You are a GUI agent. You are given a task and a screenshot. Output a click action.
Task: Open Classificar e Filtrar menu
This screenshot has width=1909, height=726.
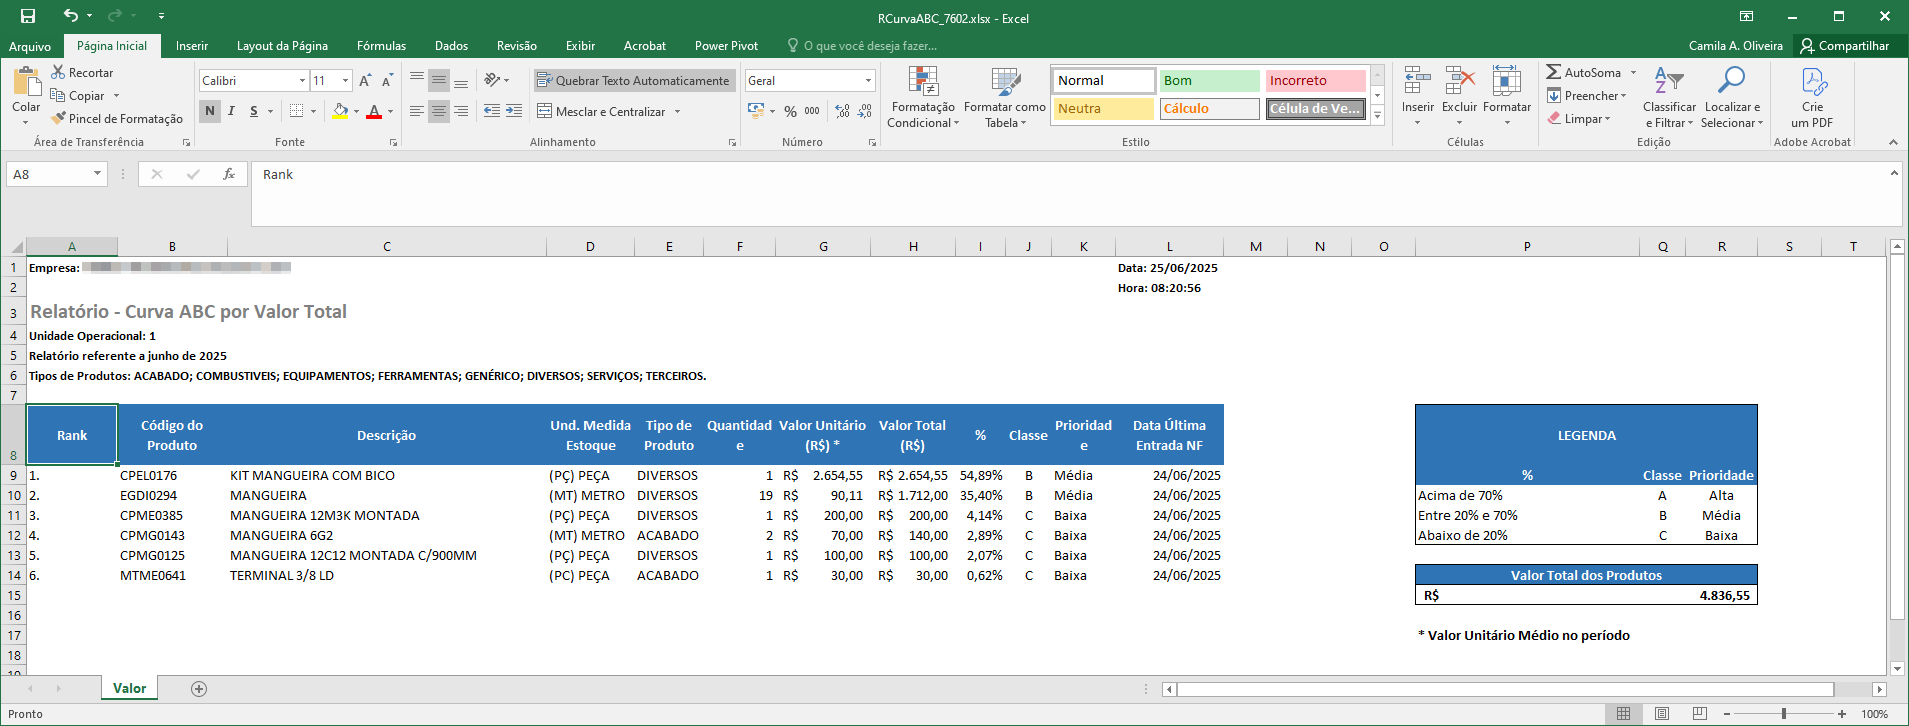point(1669,97)
